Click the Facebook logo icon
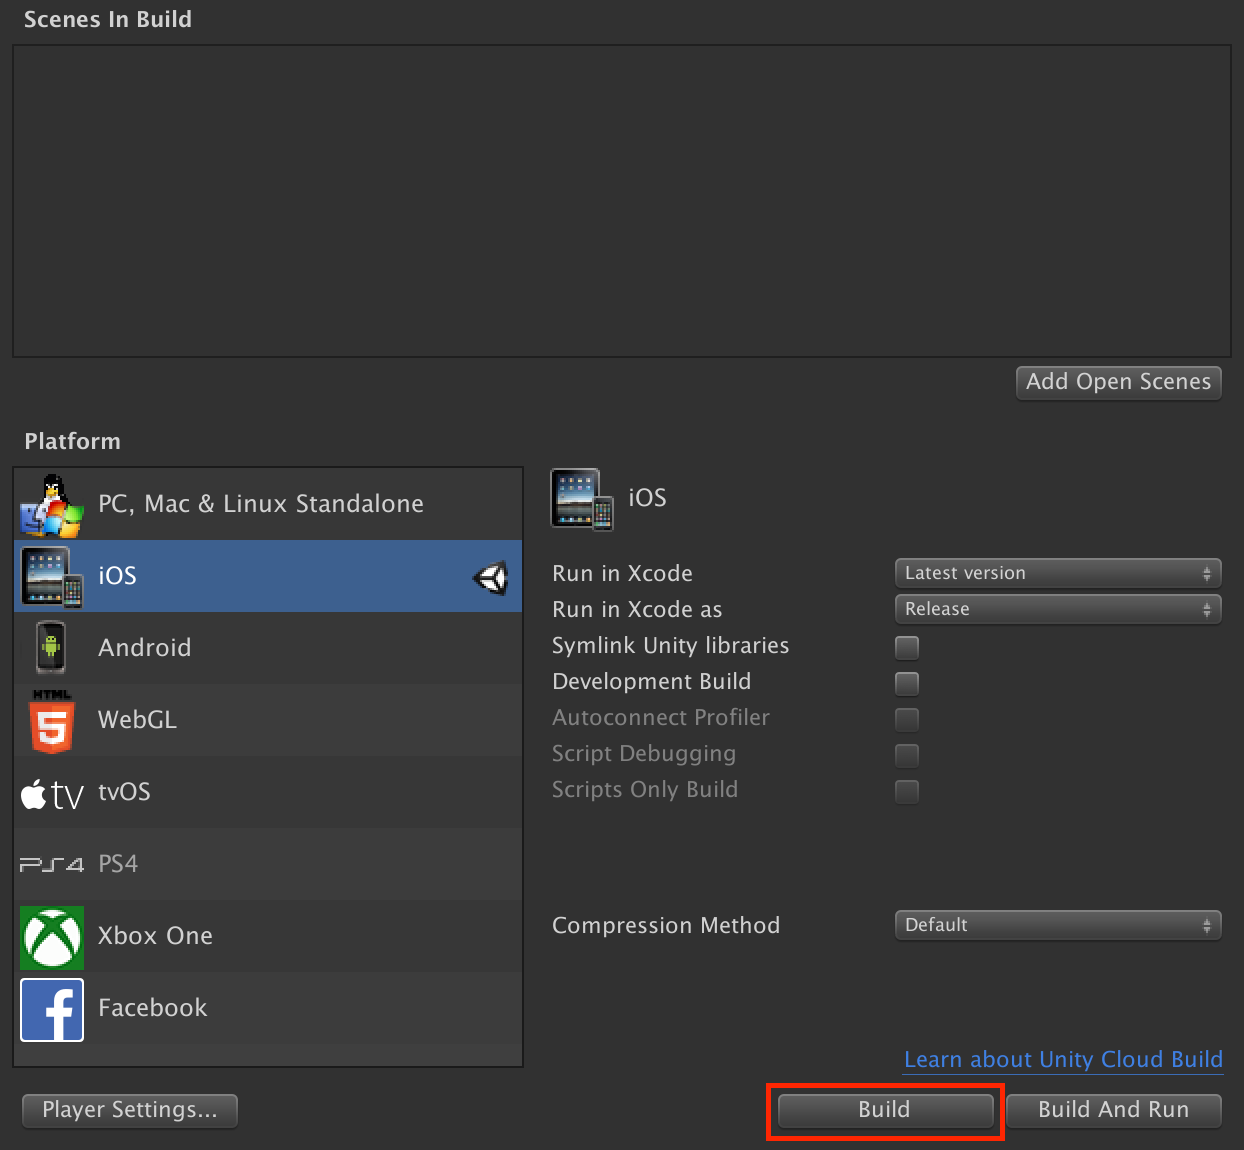The width and height of the screenshot is (1244, 1150). pyautogui.click(x=52, y=1009)
